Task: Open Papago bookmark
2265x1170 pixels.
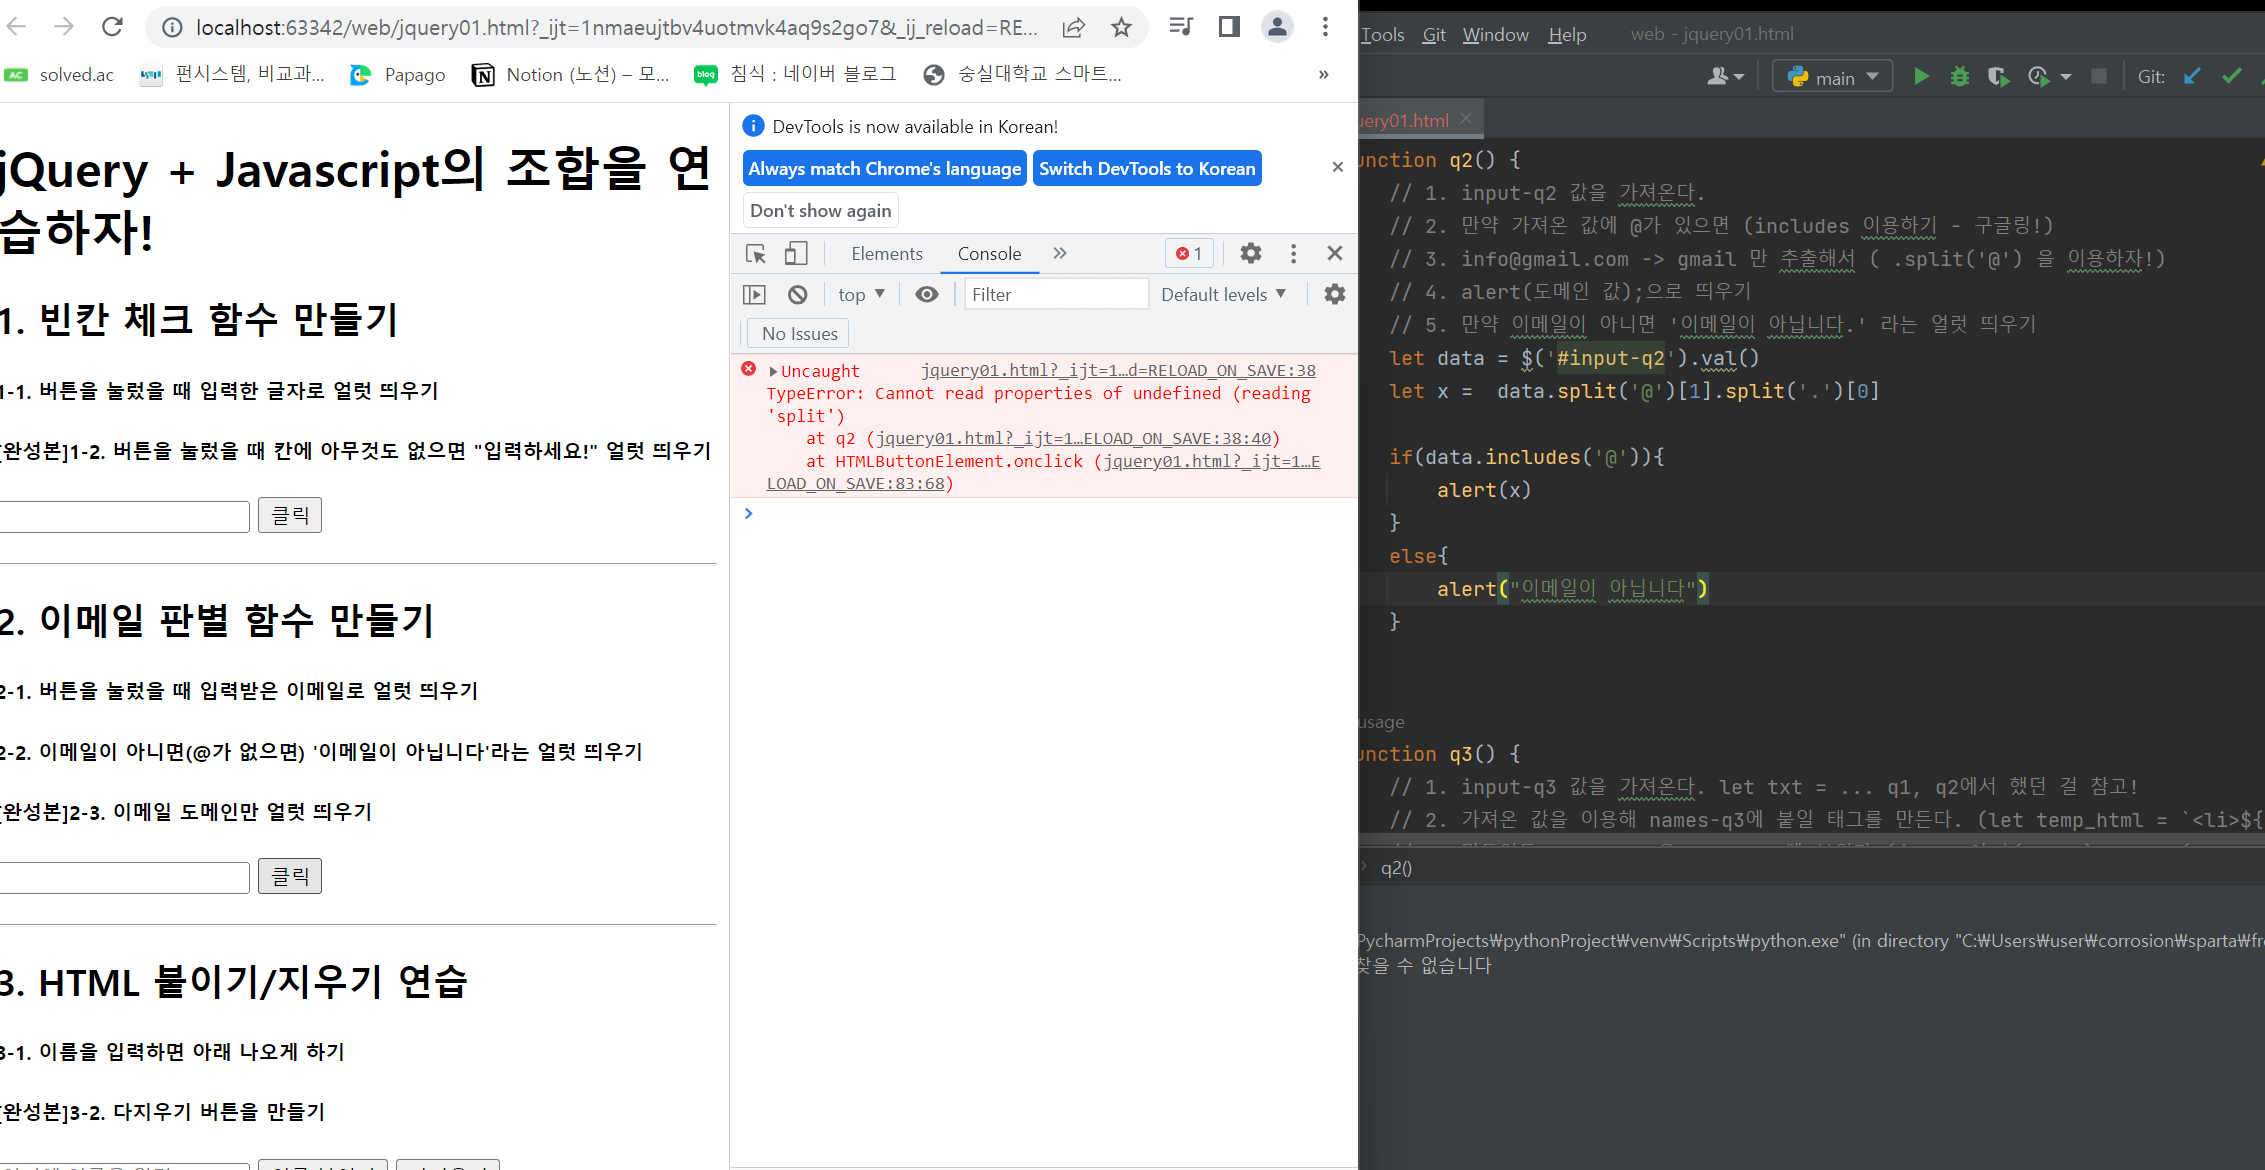Action: pyautogui.click(x=398, y=75)
